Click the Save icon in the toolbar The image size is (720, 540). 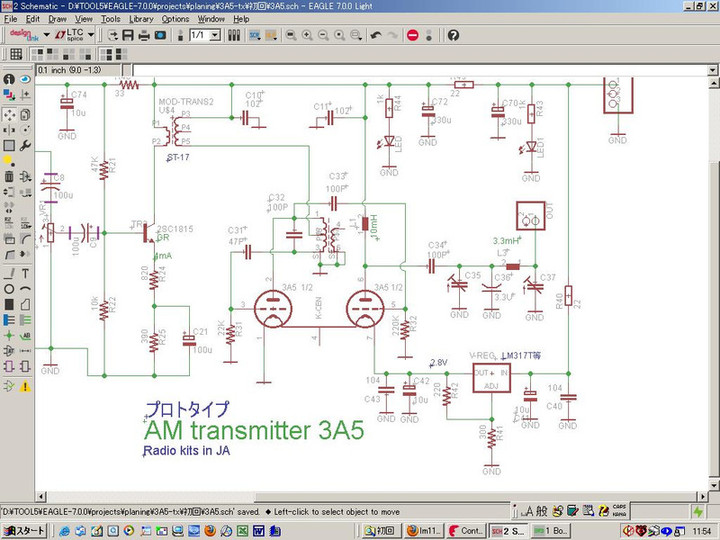[128, 35]
